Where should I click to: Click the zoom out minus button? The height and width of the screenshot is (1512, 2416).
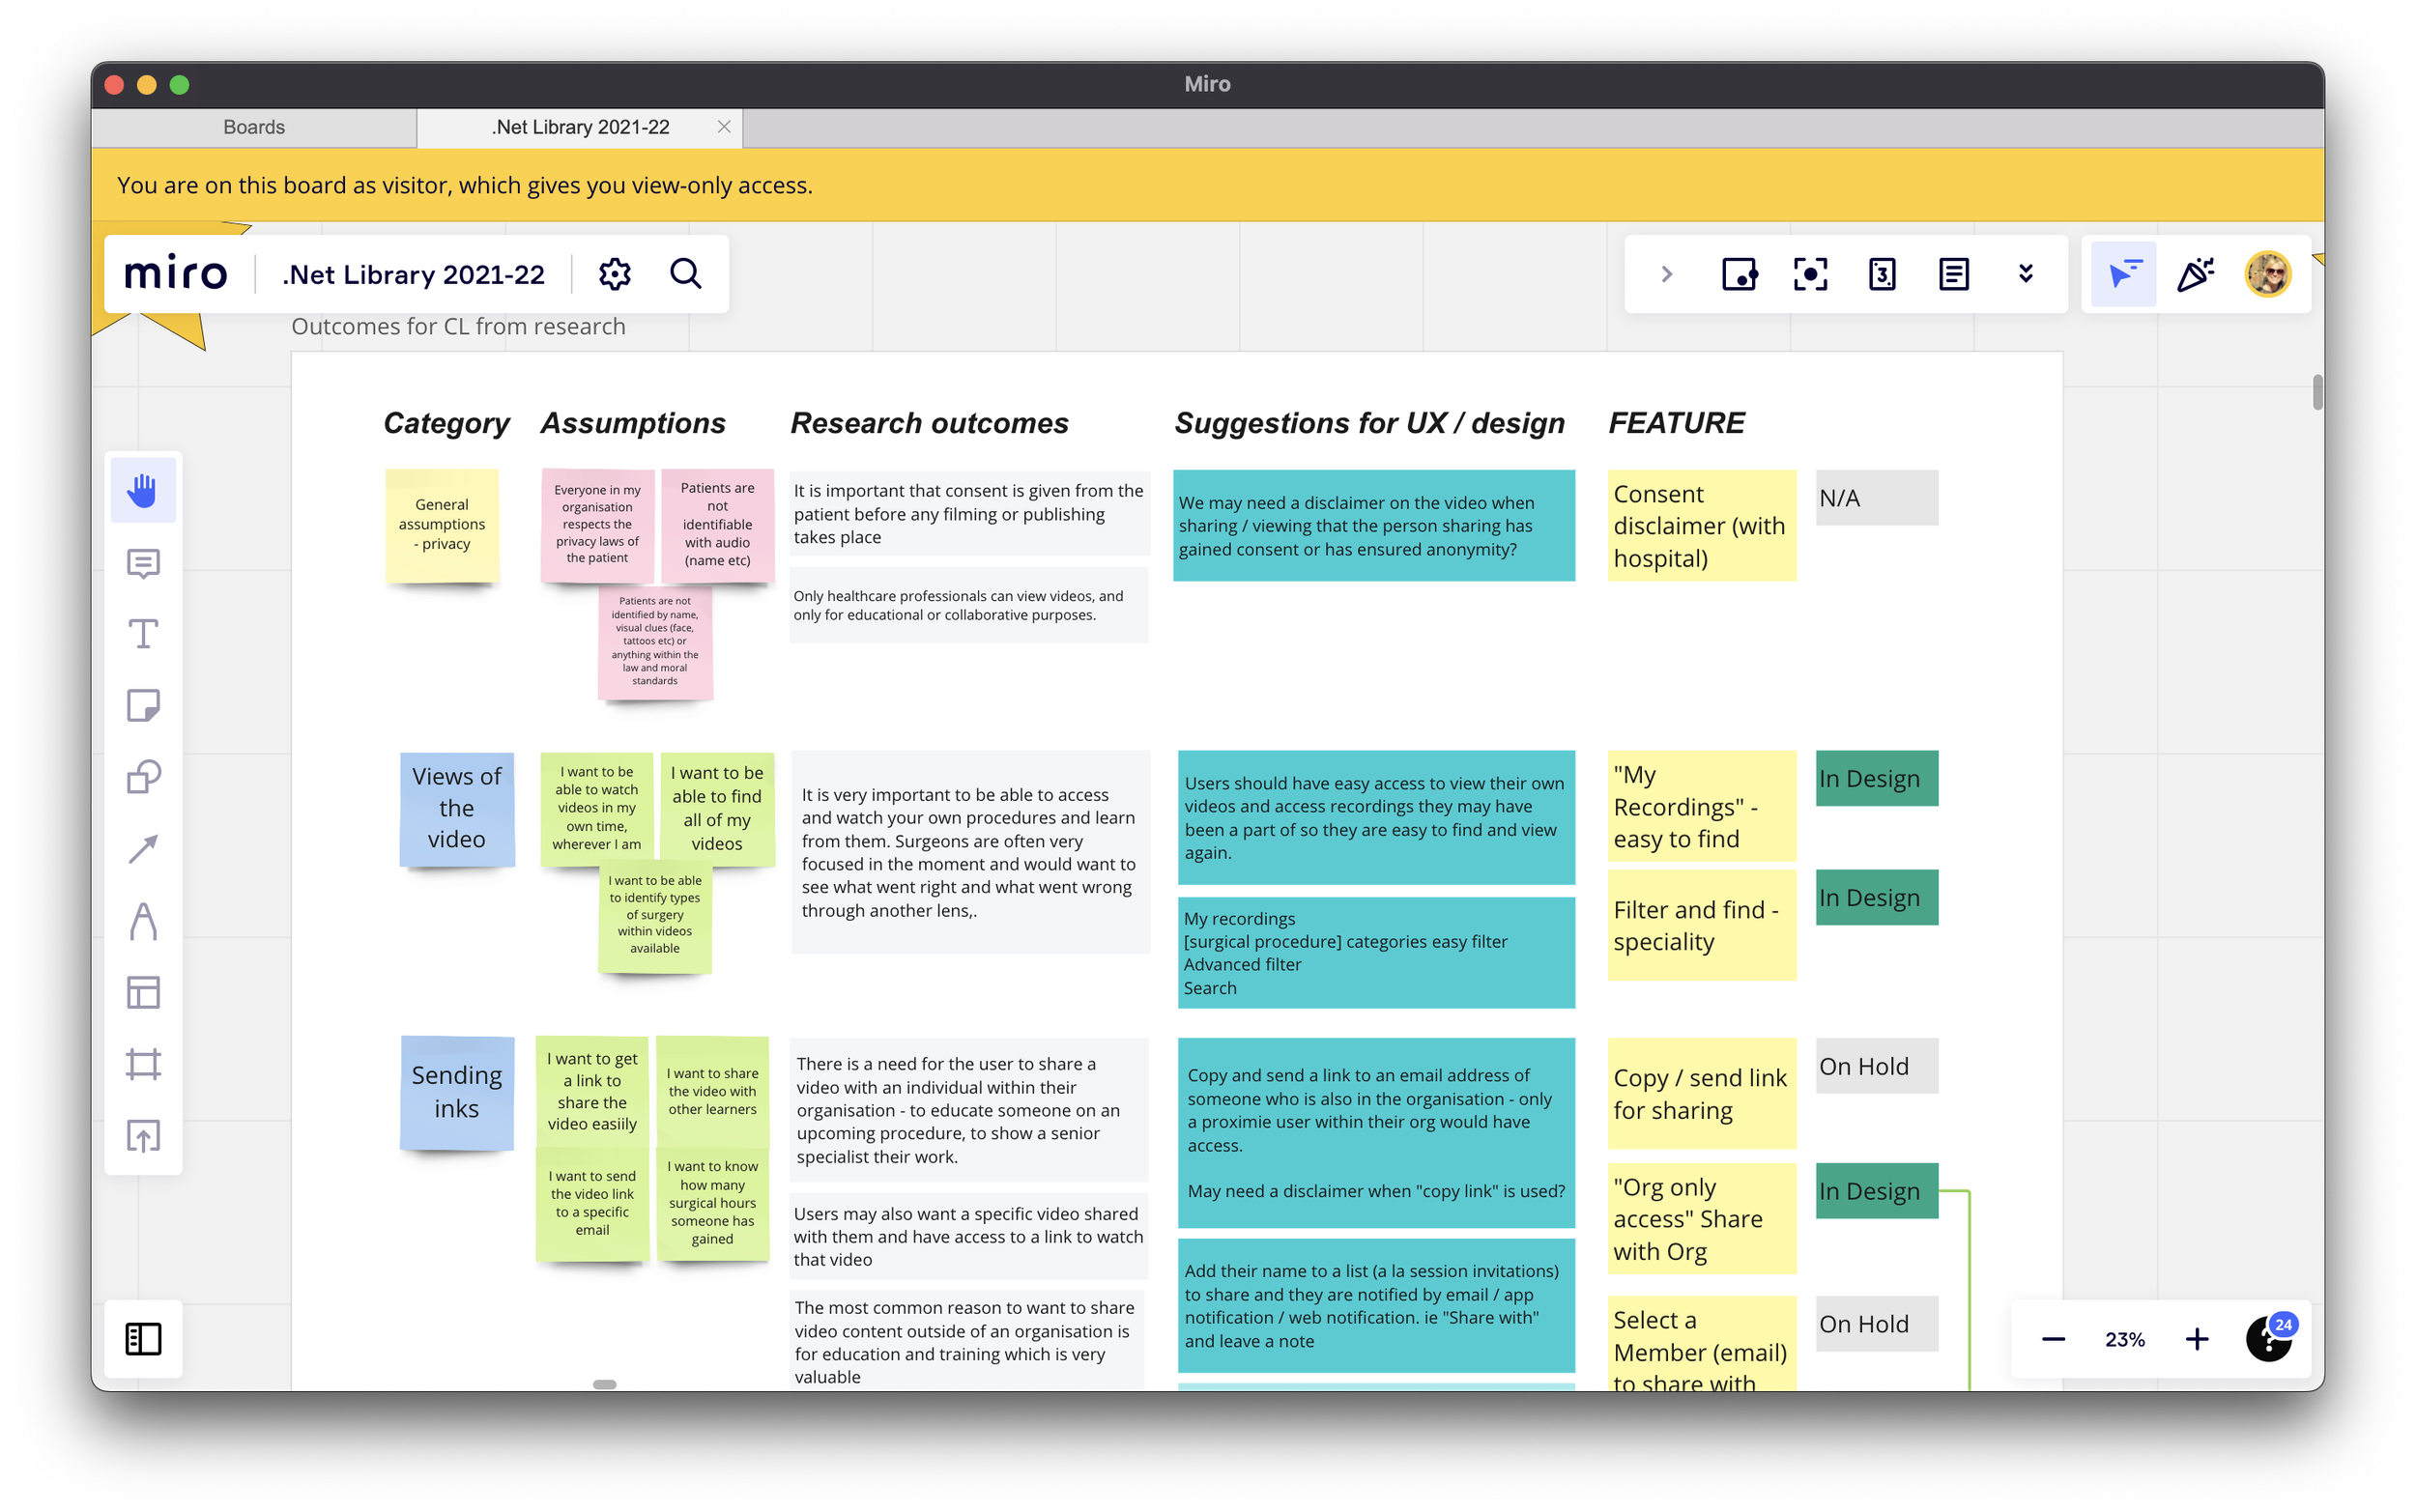pyautogui.click(x=2053, y=1339)
